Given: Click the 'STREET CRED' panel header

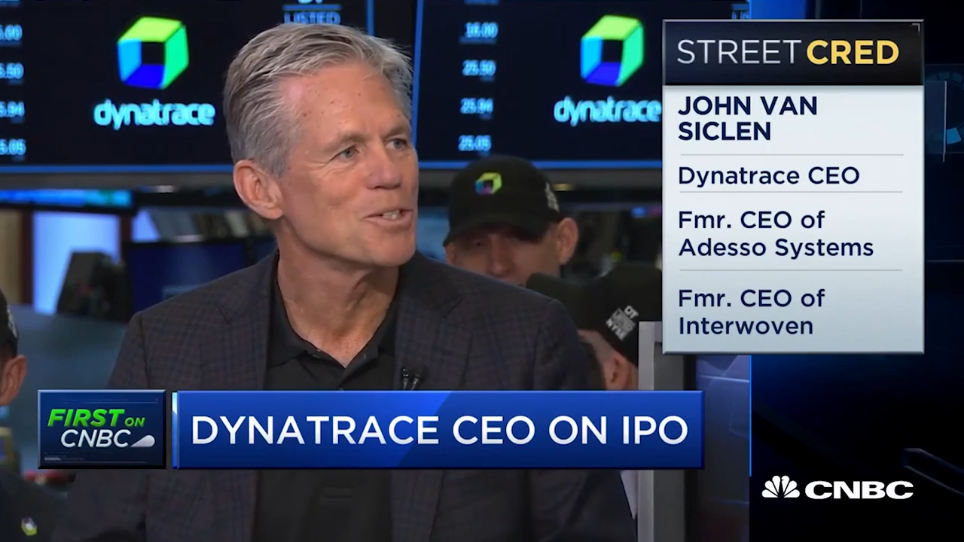Looking at the screenshot, I should [x=792, y=53].
